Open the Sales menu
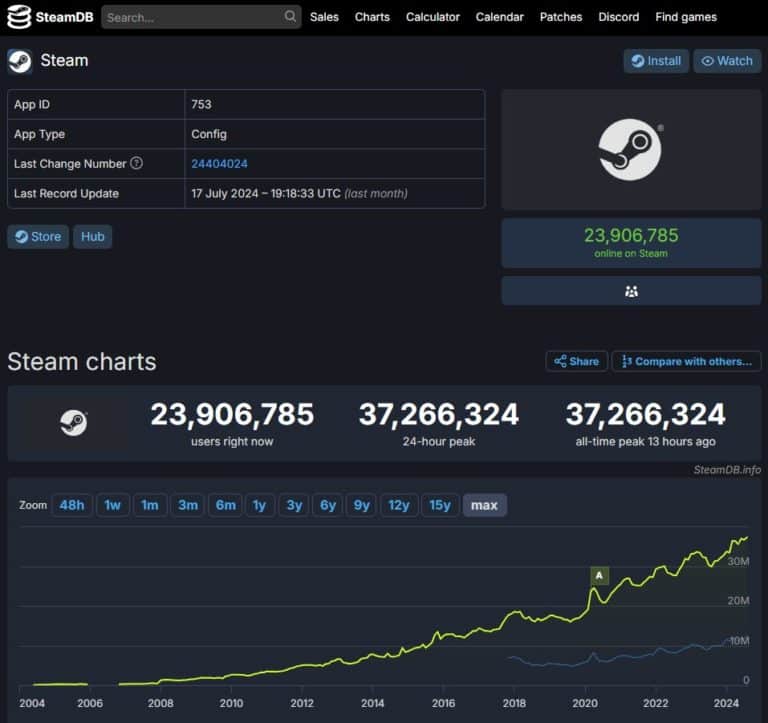 (x=324, y=17)
